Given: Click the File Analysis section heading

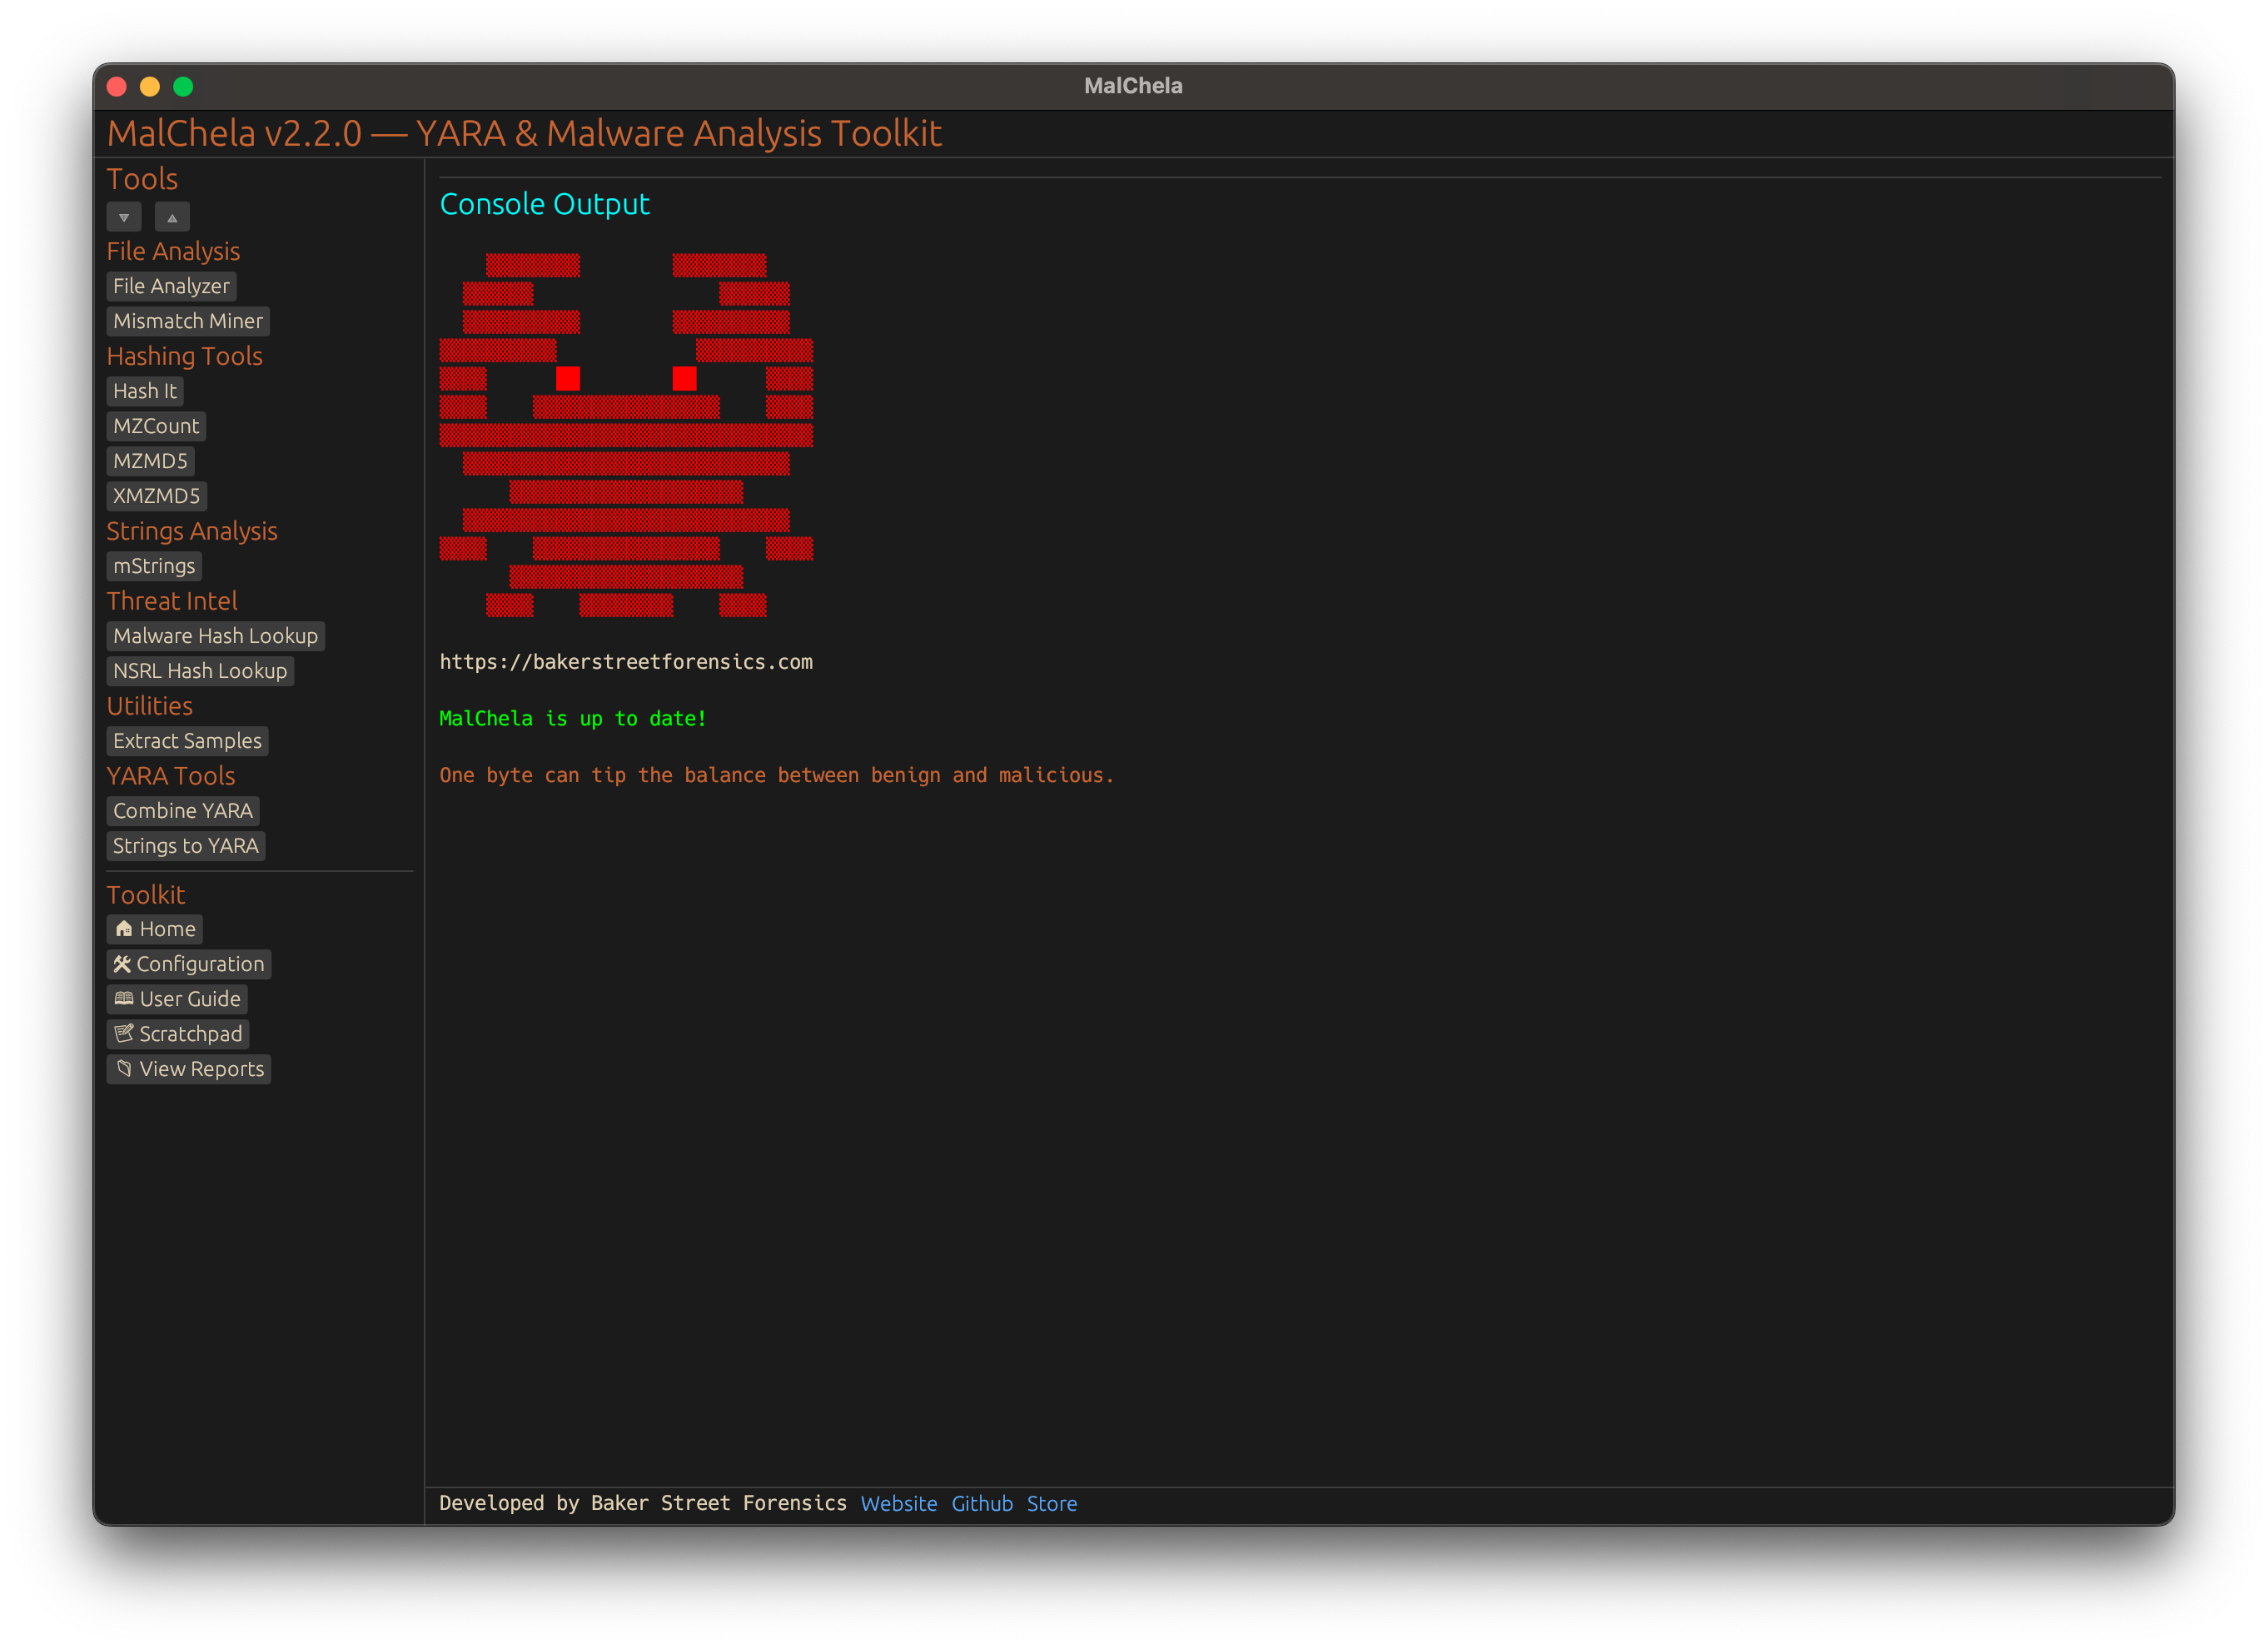Looking at the screenshot, I should 173,251.
